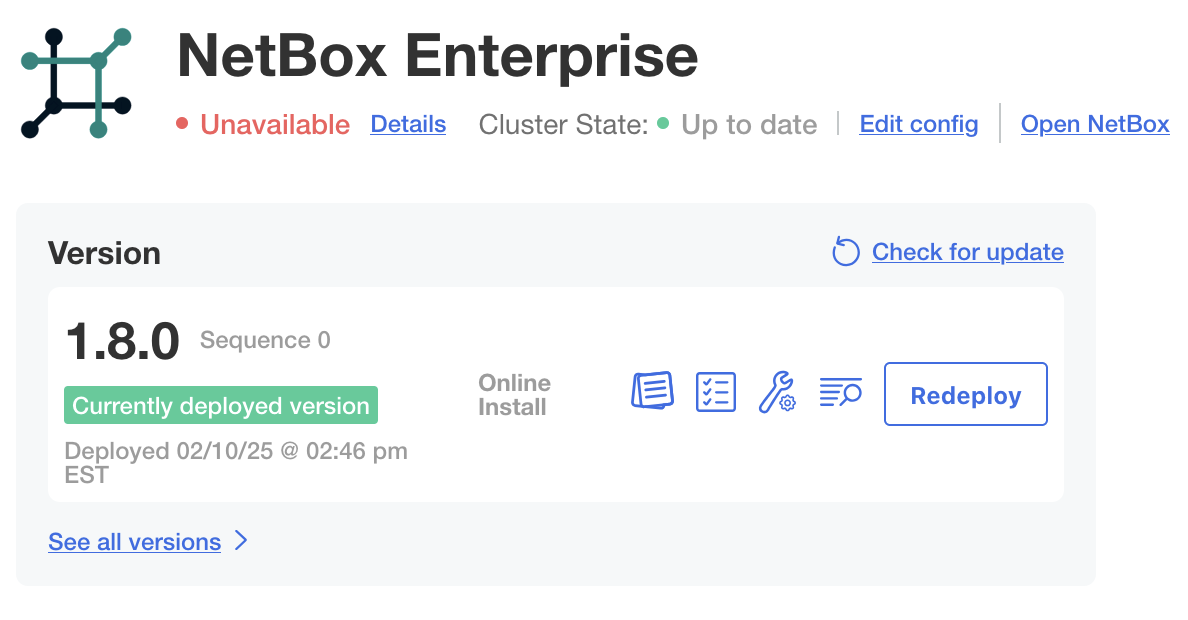Click the Sequence 0 label
The width and height of the screenshot is (1188, 620).
[x=265, y=340]
